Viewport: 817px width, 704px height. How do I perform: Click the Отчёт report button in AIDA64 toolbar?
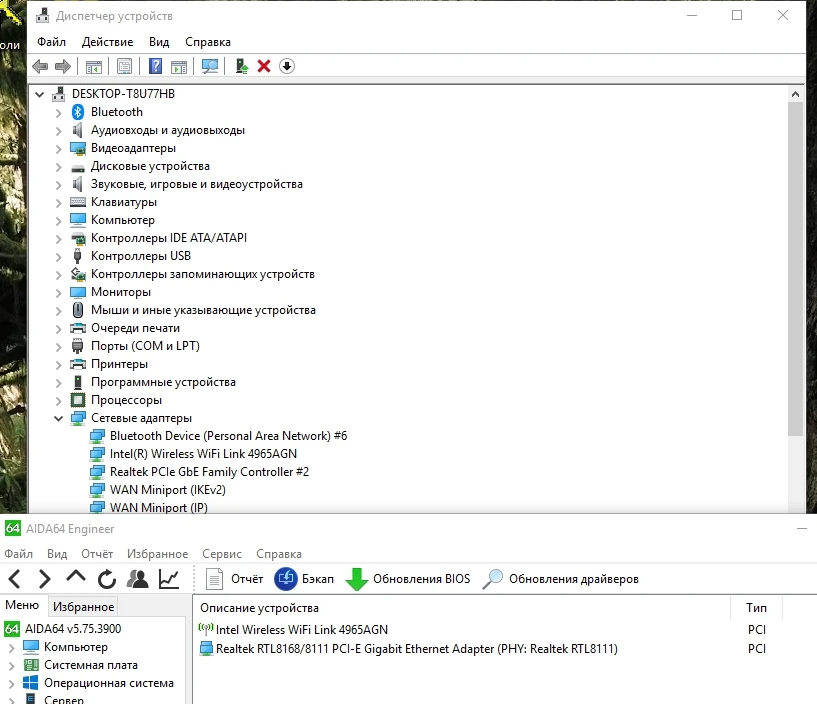[x=234, y=579]
